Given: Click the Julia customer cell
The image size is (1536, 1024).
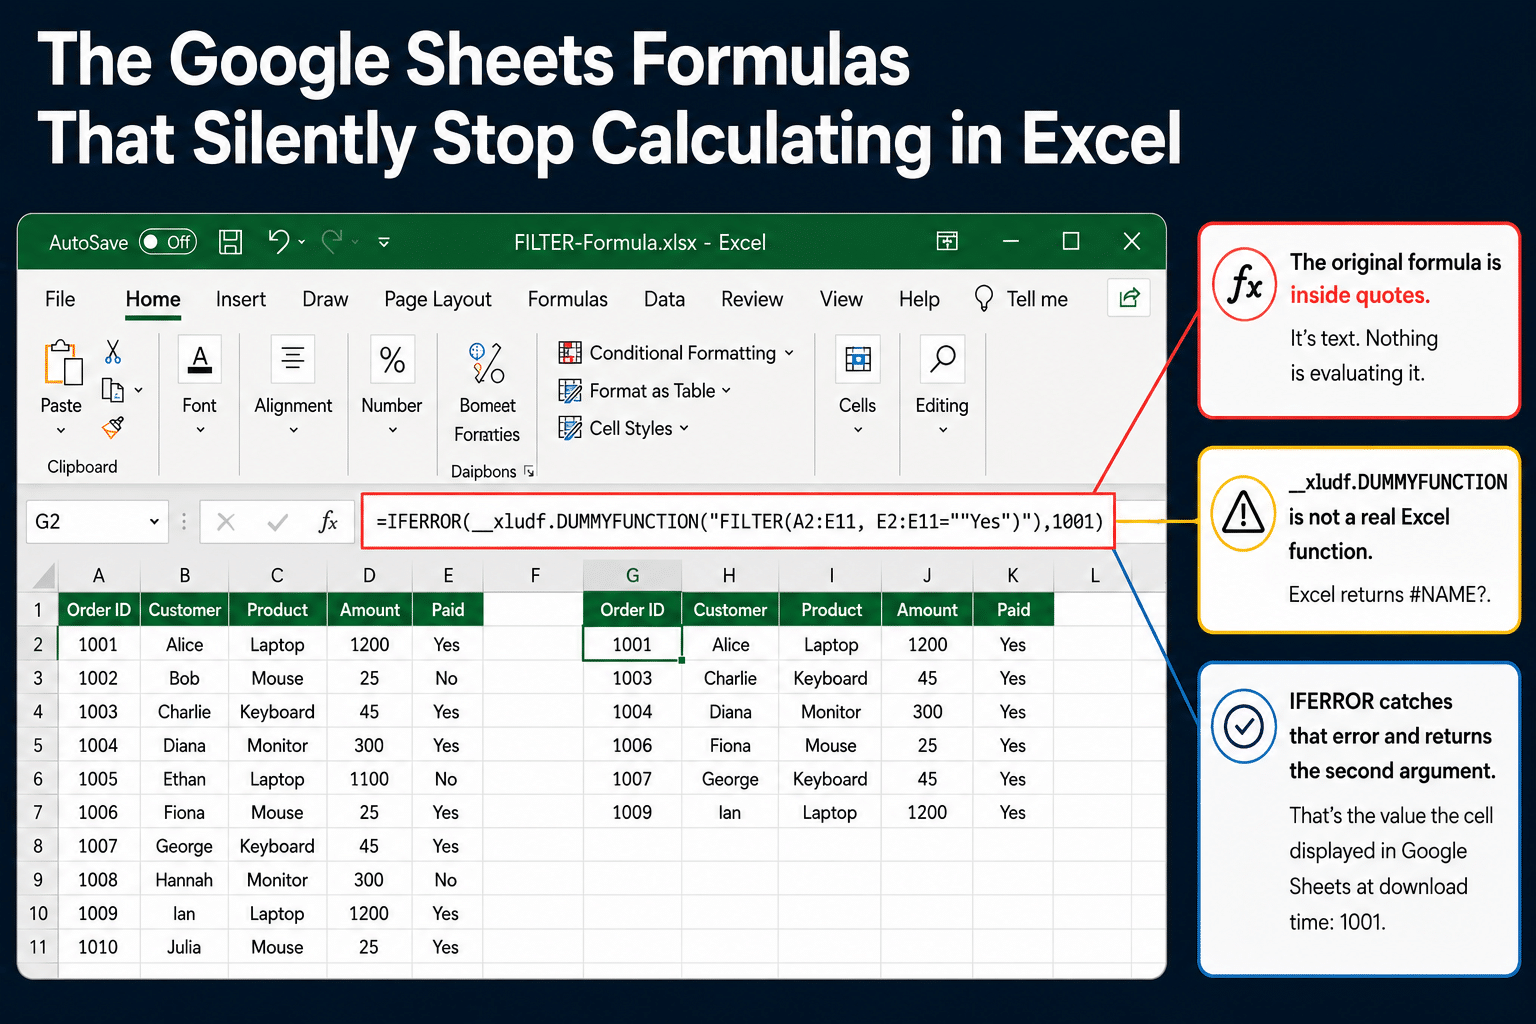Looking at the screenshot, I should (x=184, y=947).
